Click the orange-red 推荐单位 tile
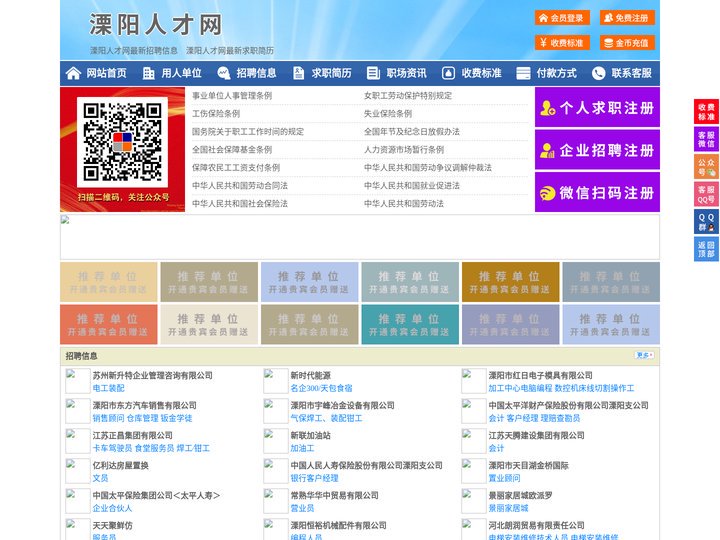 coord(108,325)
